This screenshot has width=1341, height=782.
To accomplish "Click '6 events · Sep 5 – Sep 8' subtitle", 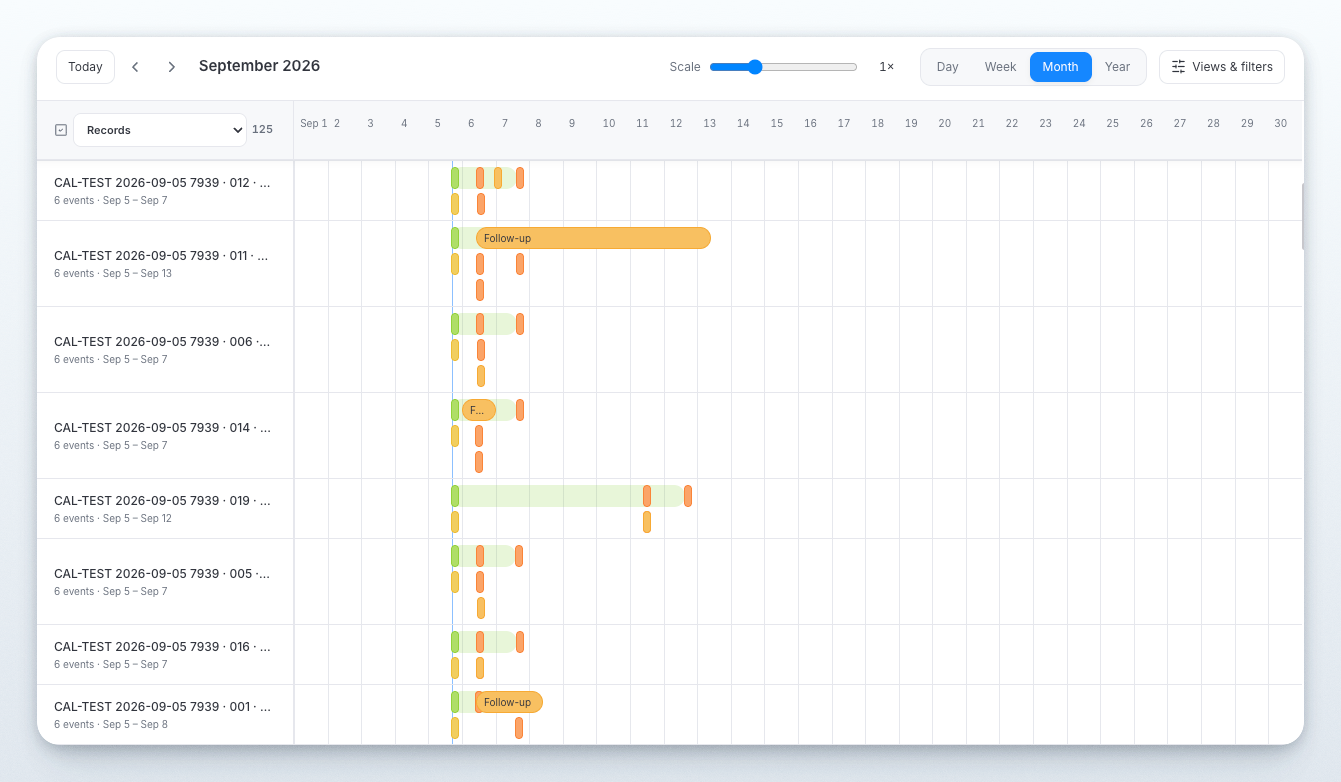I will (x=111, y=724).
